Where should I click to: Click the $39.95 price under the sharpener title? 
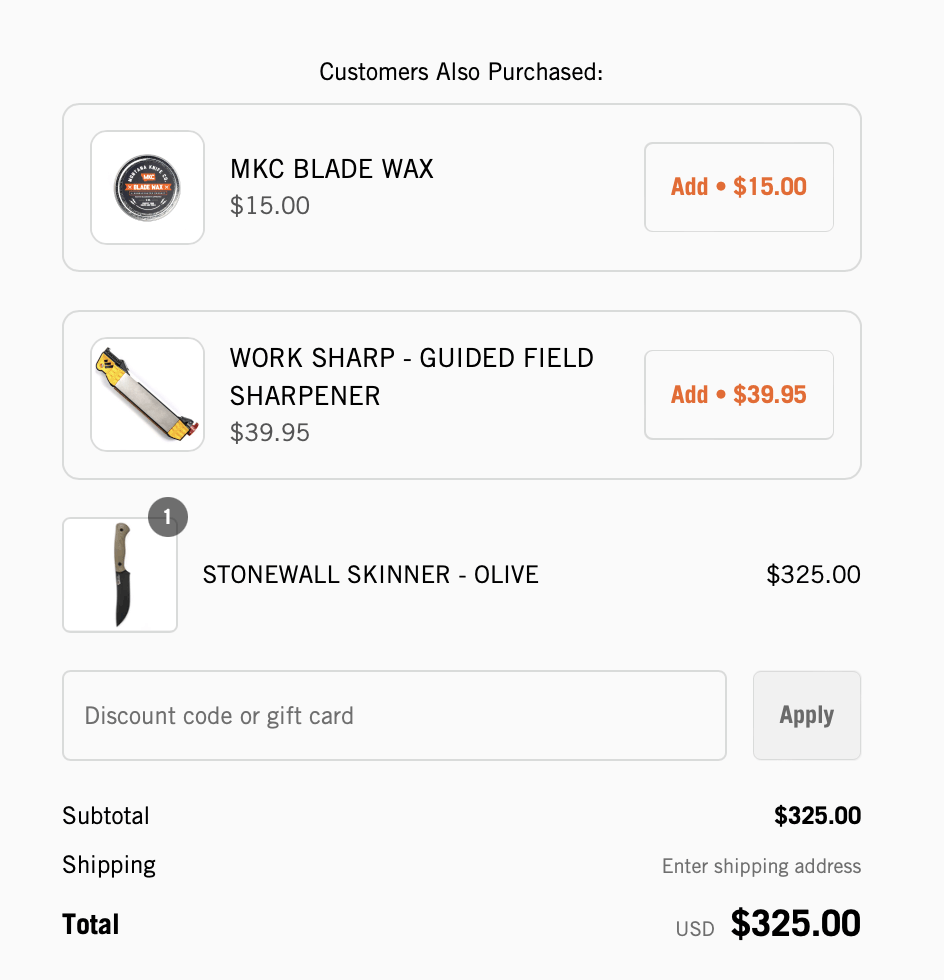270,433
